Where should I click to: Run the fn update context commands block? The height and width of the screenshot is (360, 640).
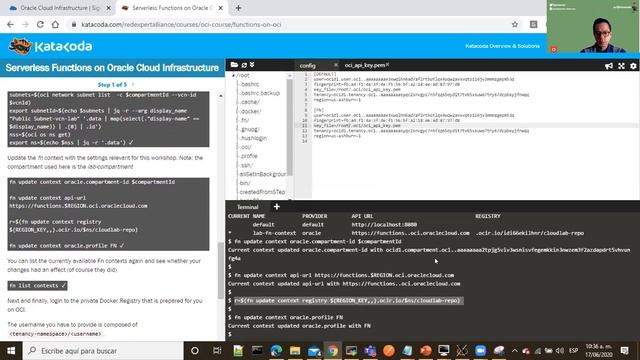click(x=108, y=214)
